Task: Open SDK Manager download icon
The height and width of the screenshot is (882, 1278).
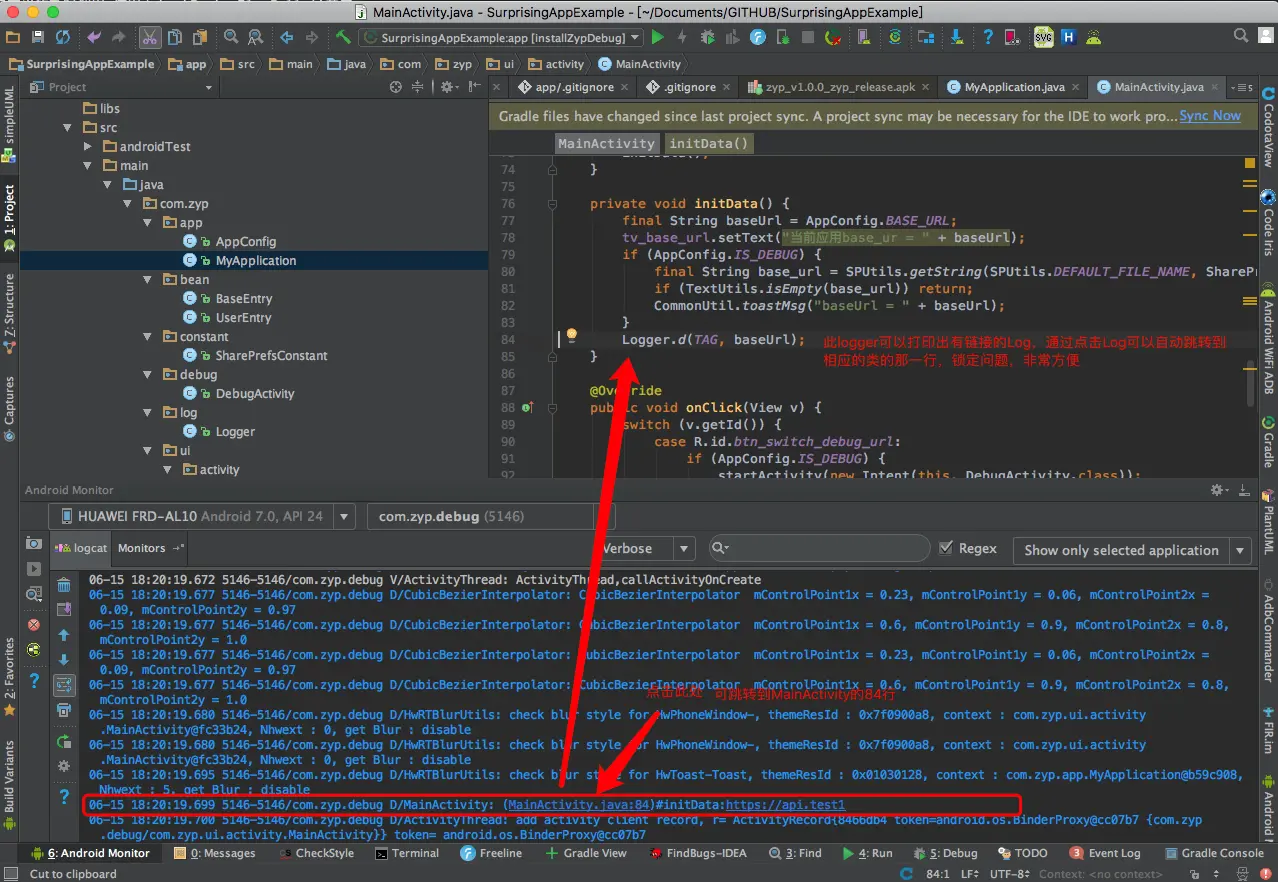Action: pyautogui.click(x=957, y=37)
